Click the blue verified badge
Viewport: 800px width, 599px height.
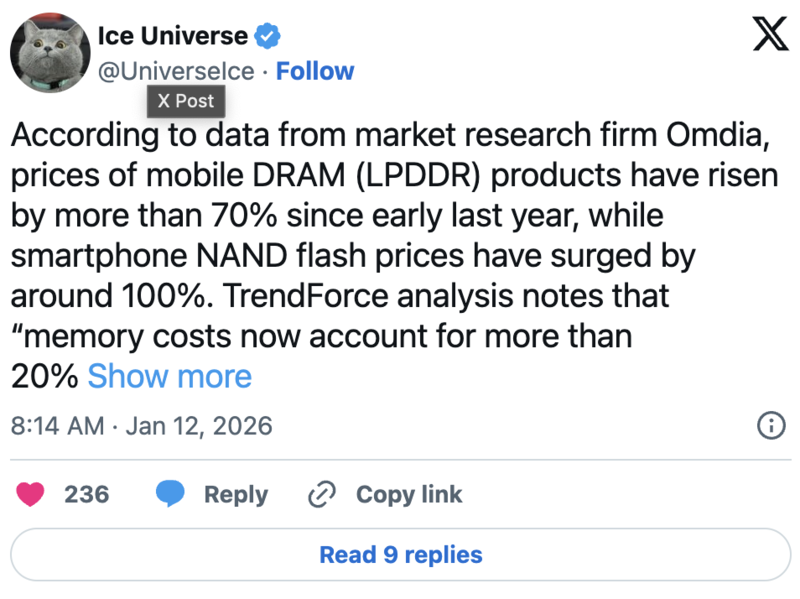point(268,37)
